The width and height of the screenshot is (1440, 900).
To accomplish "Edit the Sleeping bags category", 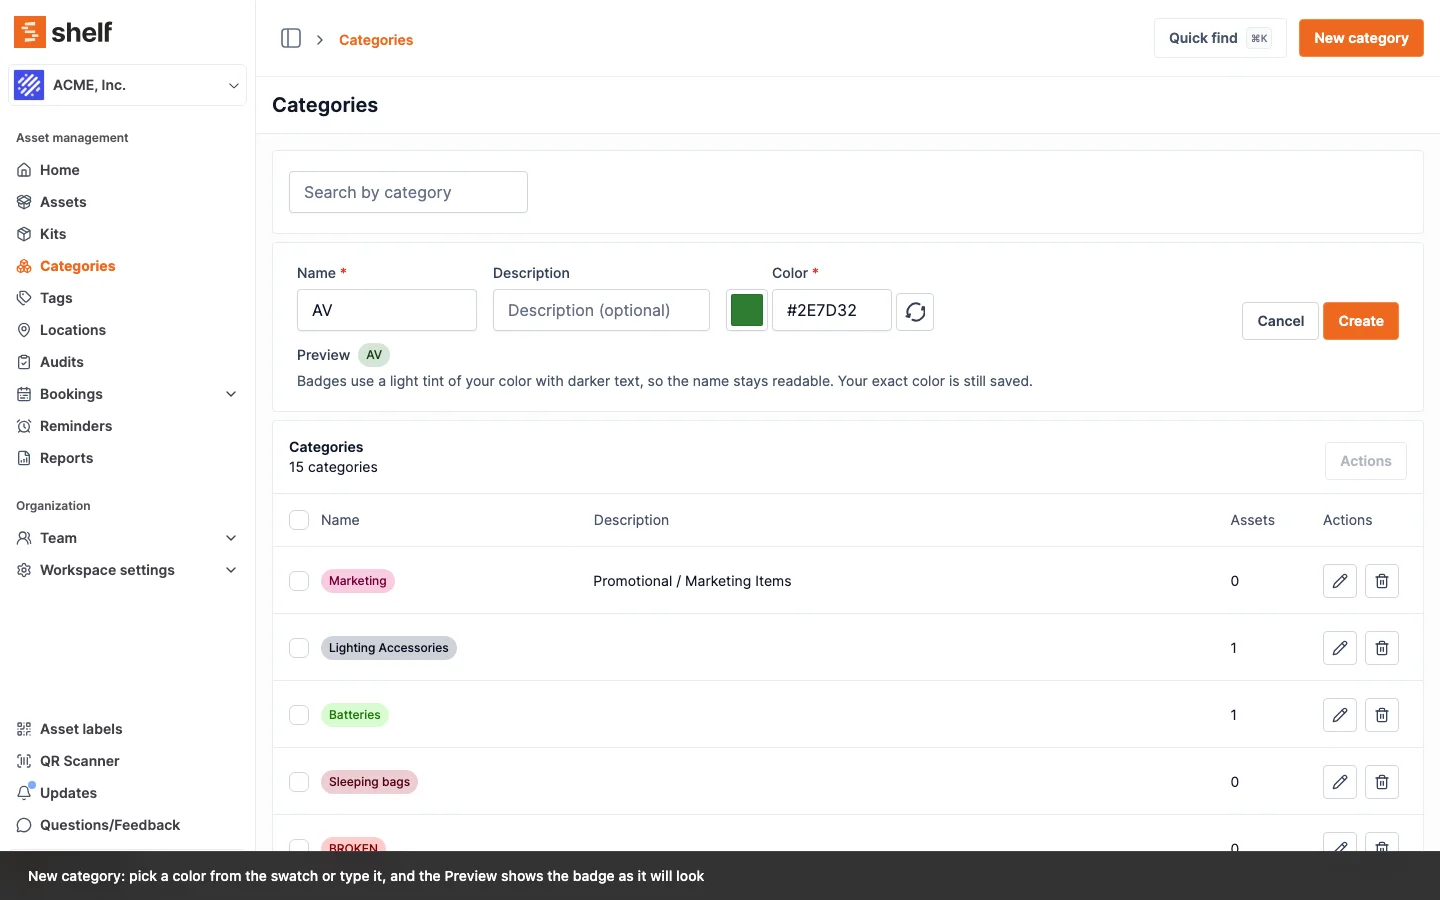I will coord(1340,782).
